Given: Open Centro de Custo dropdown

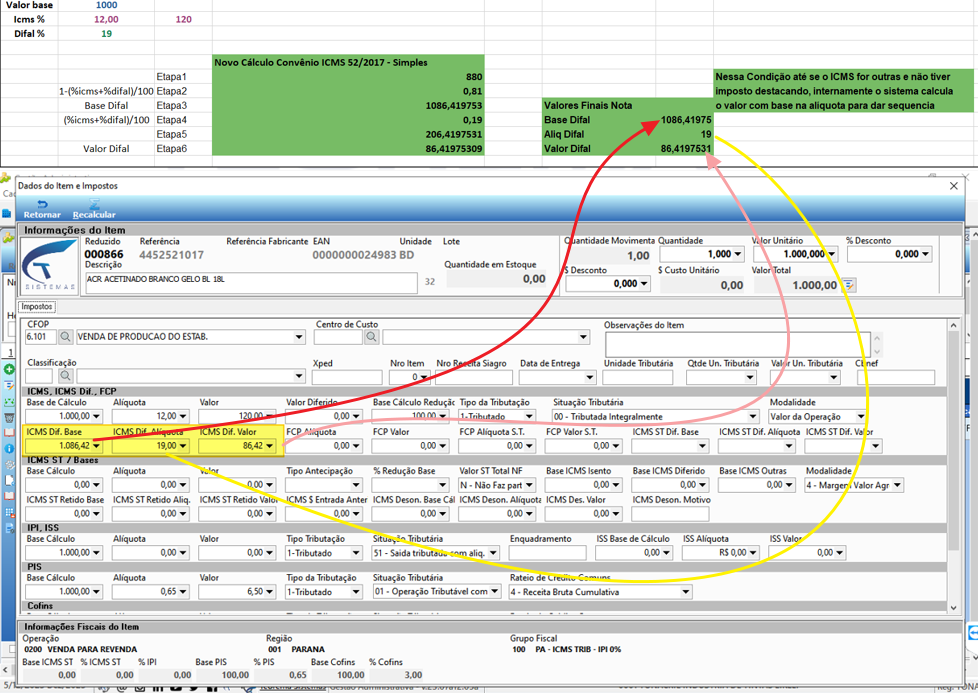Looking at the screenshot, I should 583,337.
